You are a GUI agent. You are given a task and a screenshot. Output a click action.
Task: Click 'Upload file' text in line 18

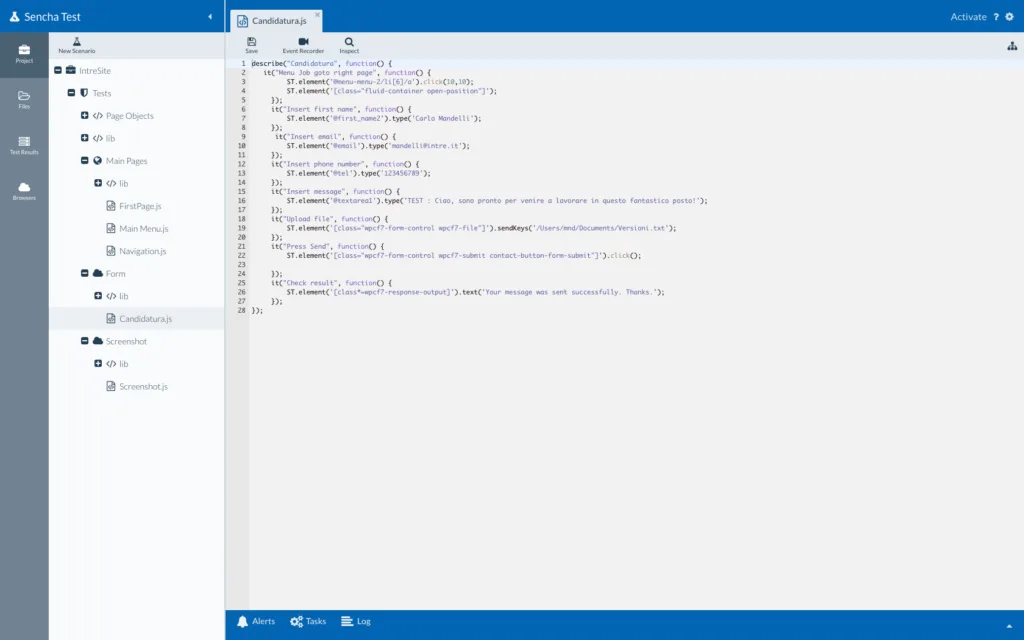click(x=308, y=219)
